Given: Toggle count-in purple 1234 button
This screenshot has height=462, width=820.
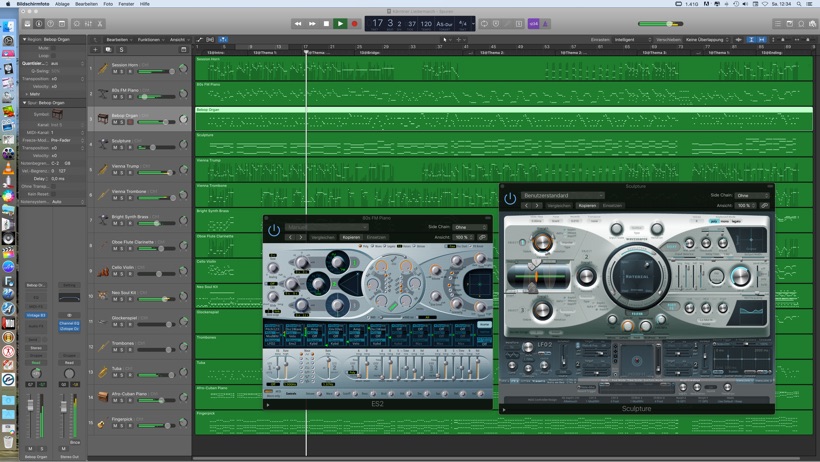Looking at the screenshot, I should click(x=533, y=24).
